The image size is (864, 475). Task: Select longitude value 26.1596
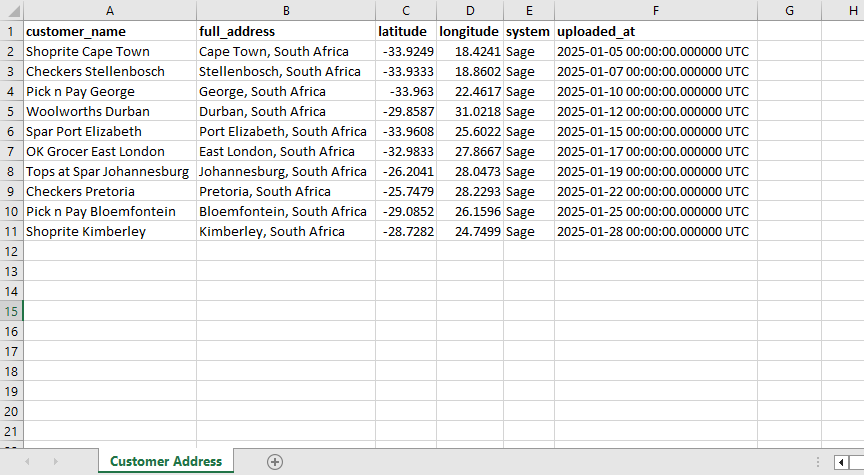tap(470, 211)
